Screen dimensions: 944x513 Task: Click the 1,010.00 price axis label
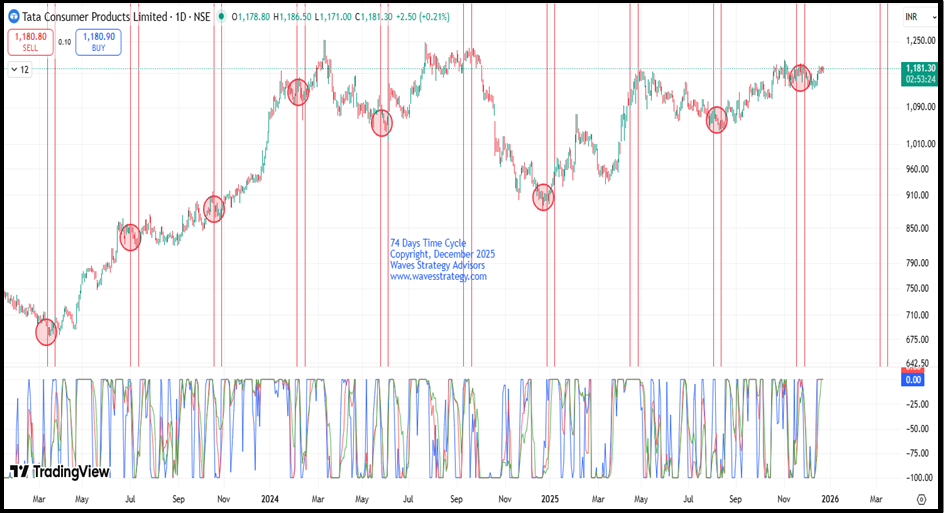click(x=921, y=144)
